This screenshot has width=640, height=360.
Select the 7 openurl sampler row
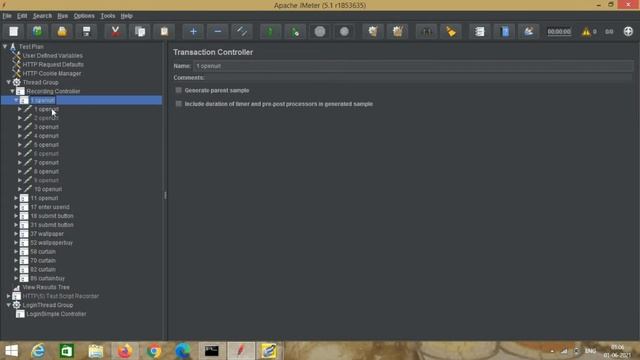coord(46,162)
